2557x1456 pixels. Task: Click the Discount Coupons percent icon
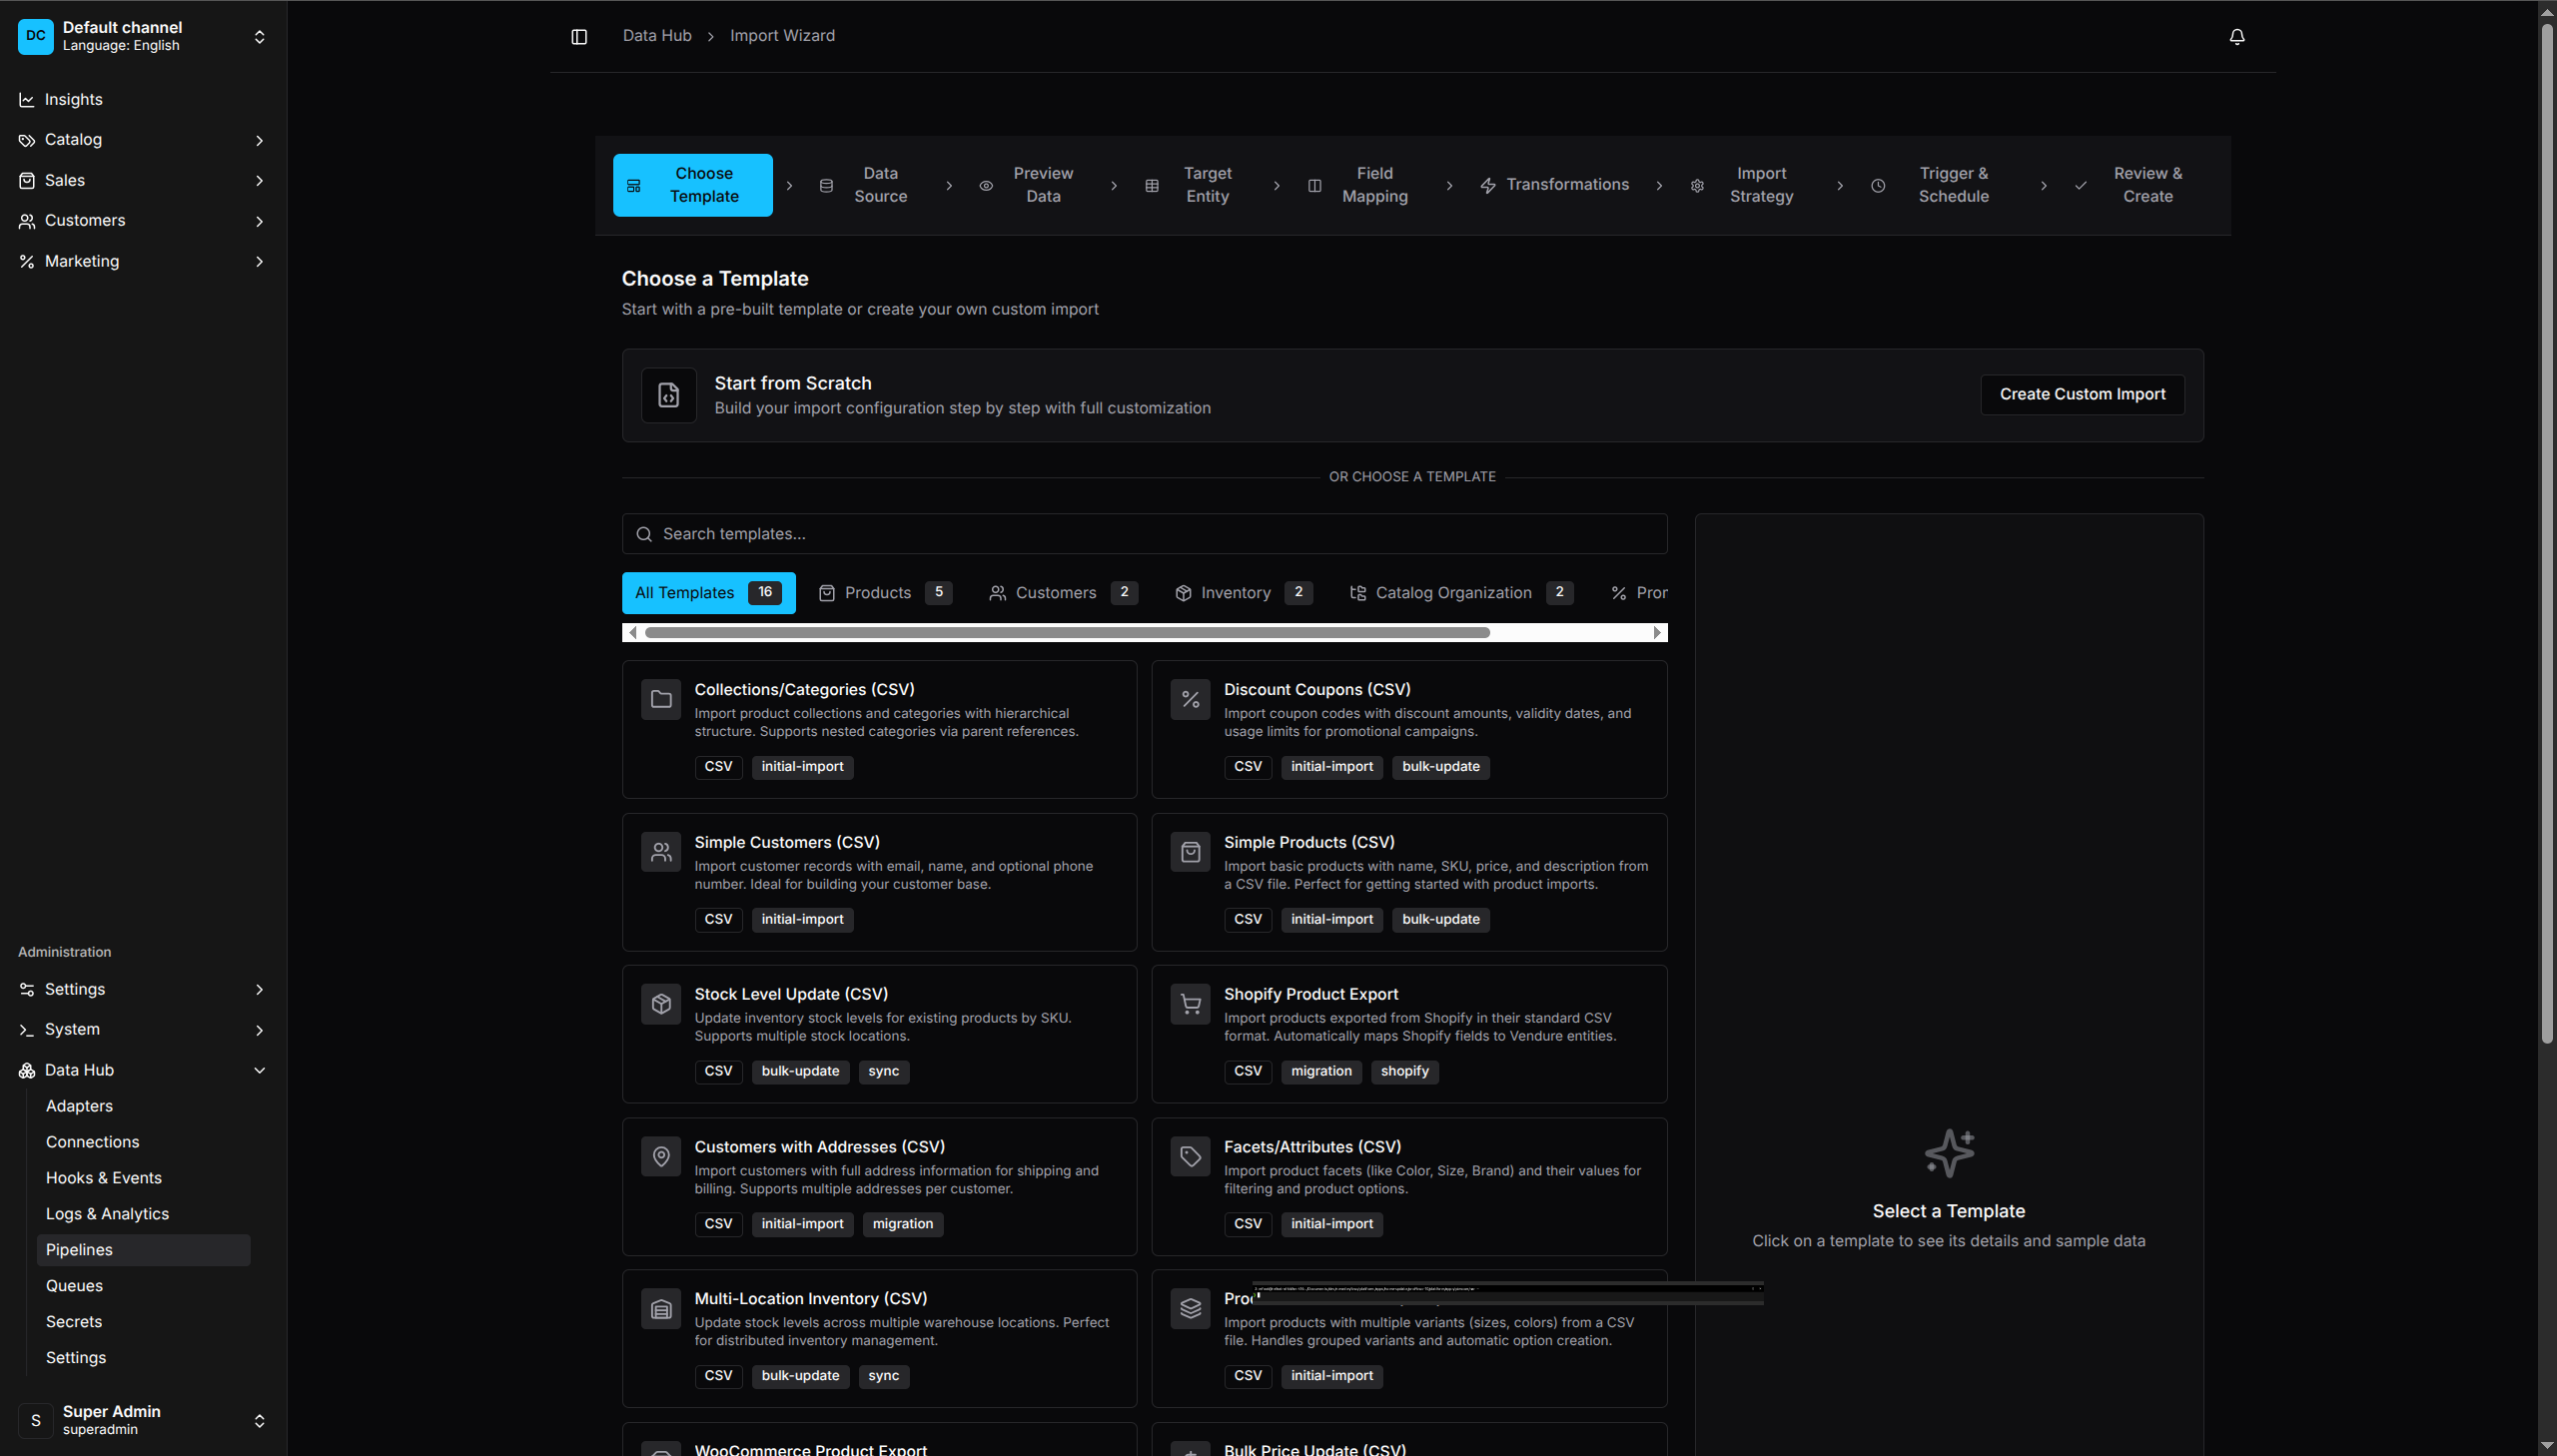point(1190,699)
